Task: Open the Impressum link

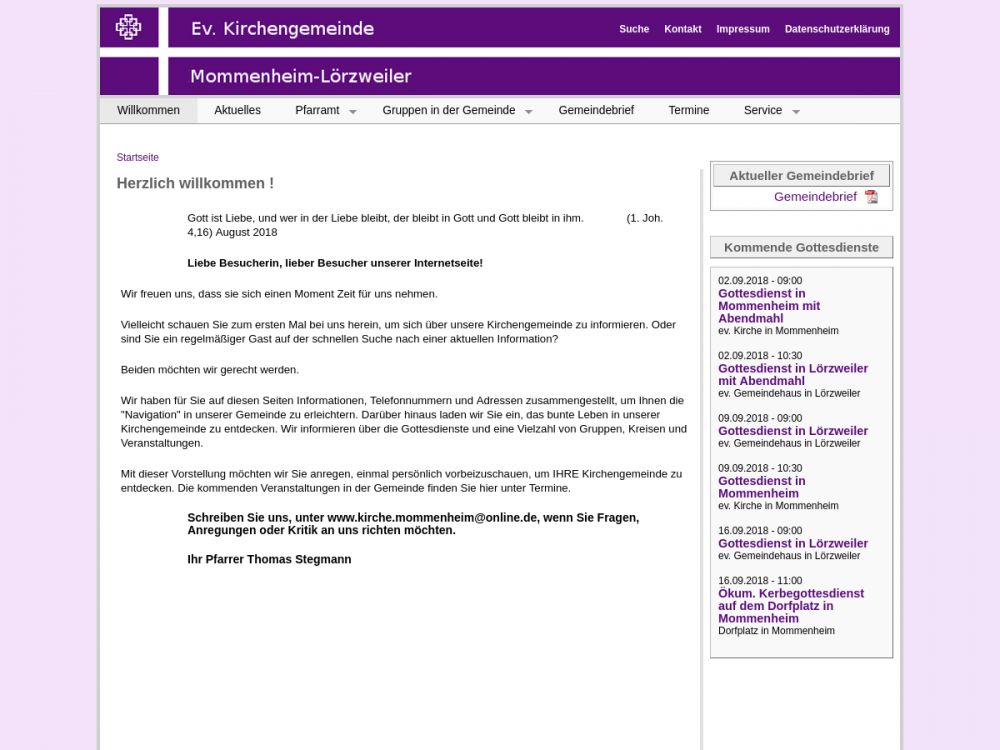Action: pyautogui.click(x=743, y=29)
